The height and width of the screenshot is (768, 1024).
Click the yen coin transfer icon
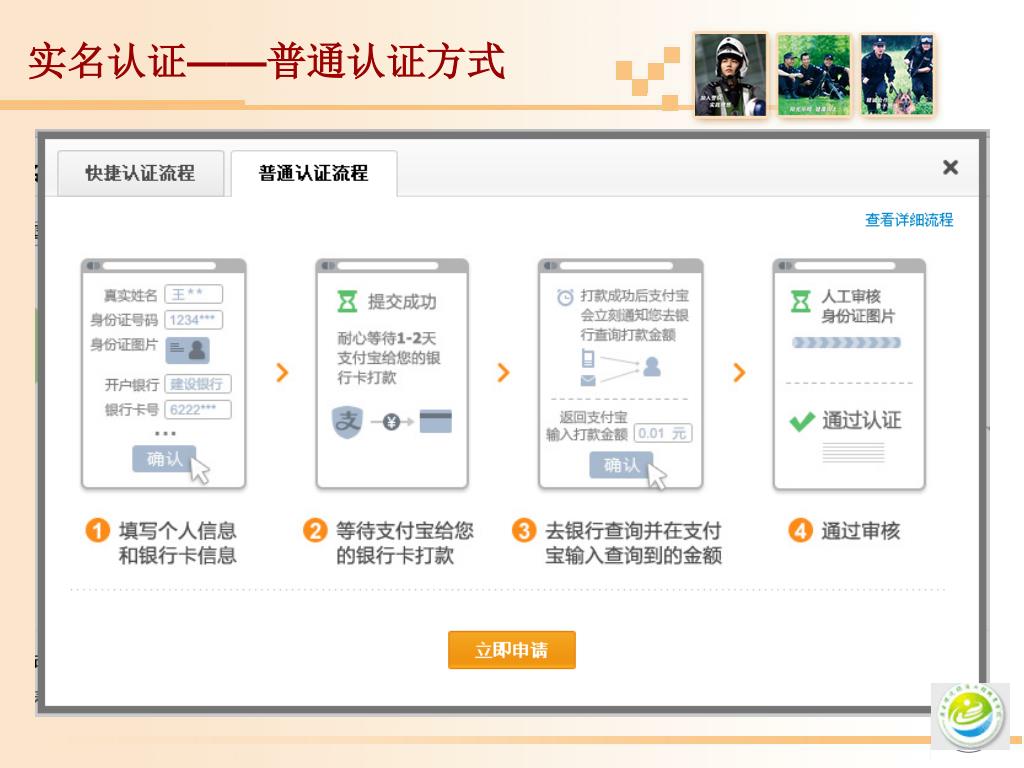click(392, 423)
